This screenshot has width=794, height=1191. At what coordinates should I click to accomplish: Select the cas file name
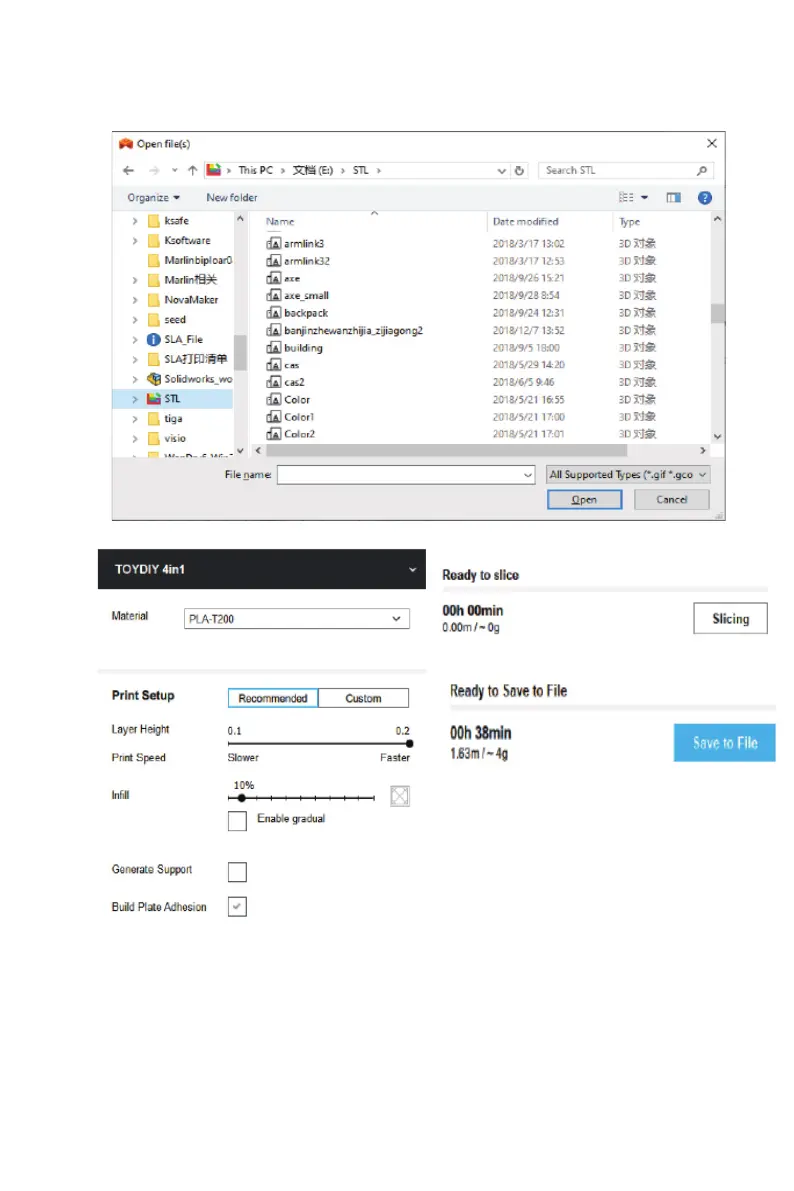292,365
